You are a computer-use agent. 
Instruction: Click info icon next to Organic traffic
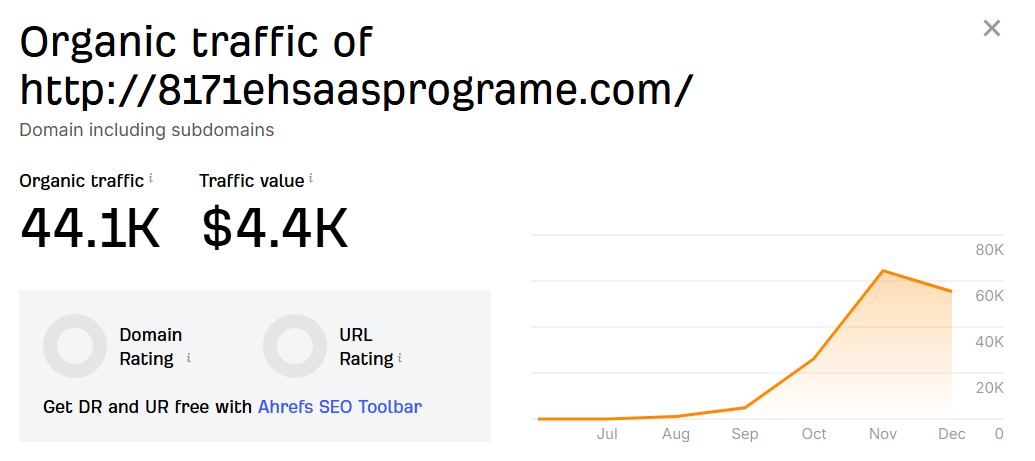[x=151, y=178]
